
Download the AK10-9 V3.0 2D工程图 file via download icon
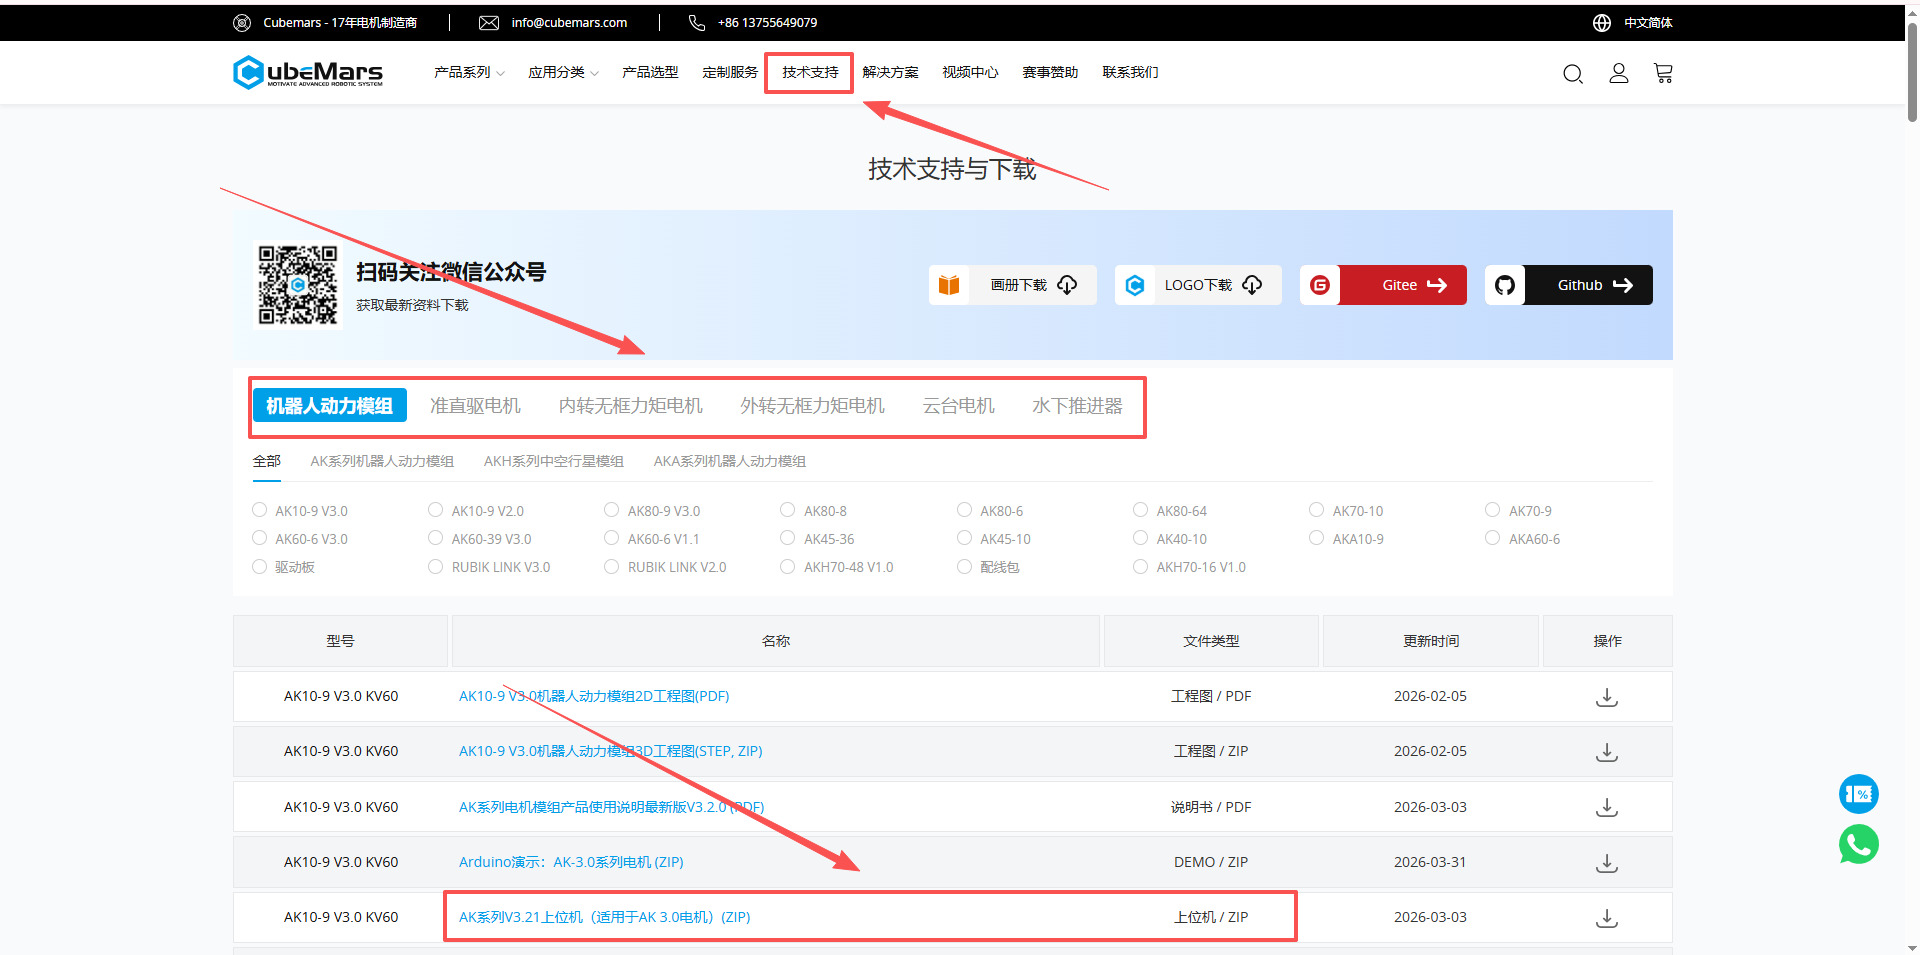[x=1607, y=697]
